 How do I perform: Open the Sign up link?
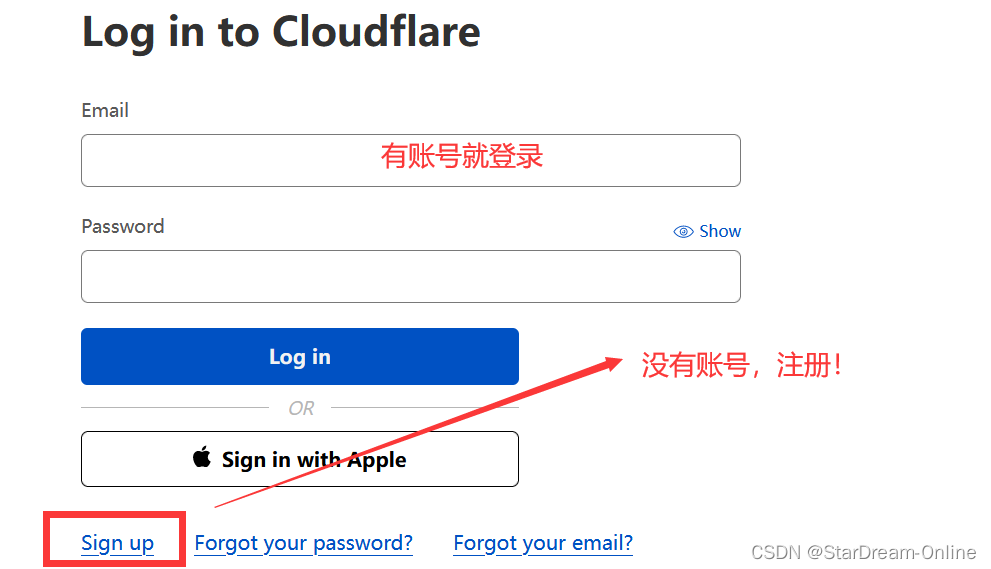118,543
